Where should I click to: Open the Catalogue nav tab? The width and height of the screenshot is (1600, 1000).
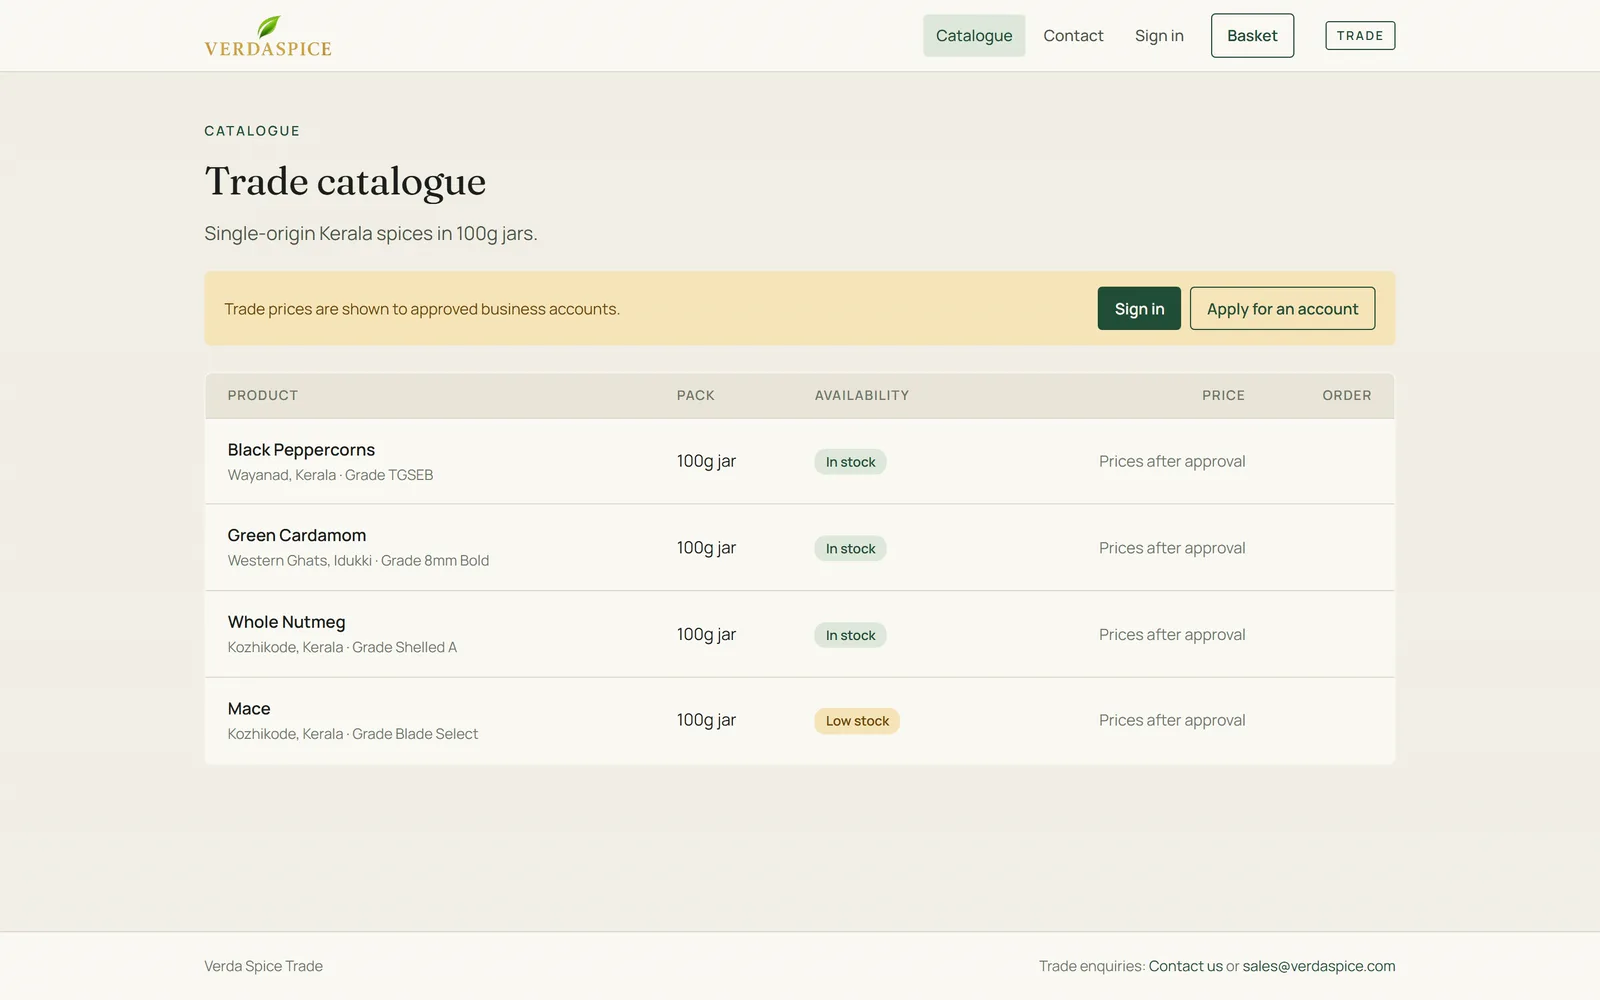[974, 36]
